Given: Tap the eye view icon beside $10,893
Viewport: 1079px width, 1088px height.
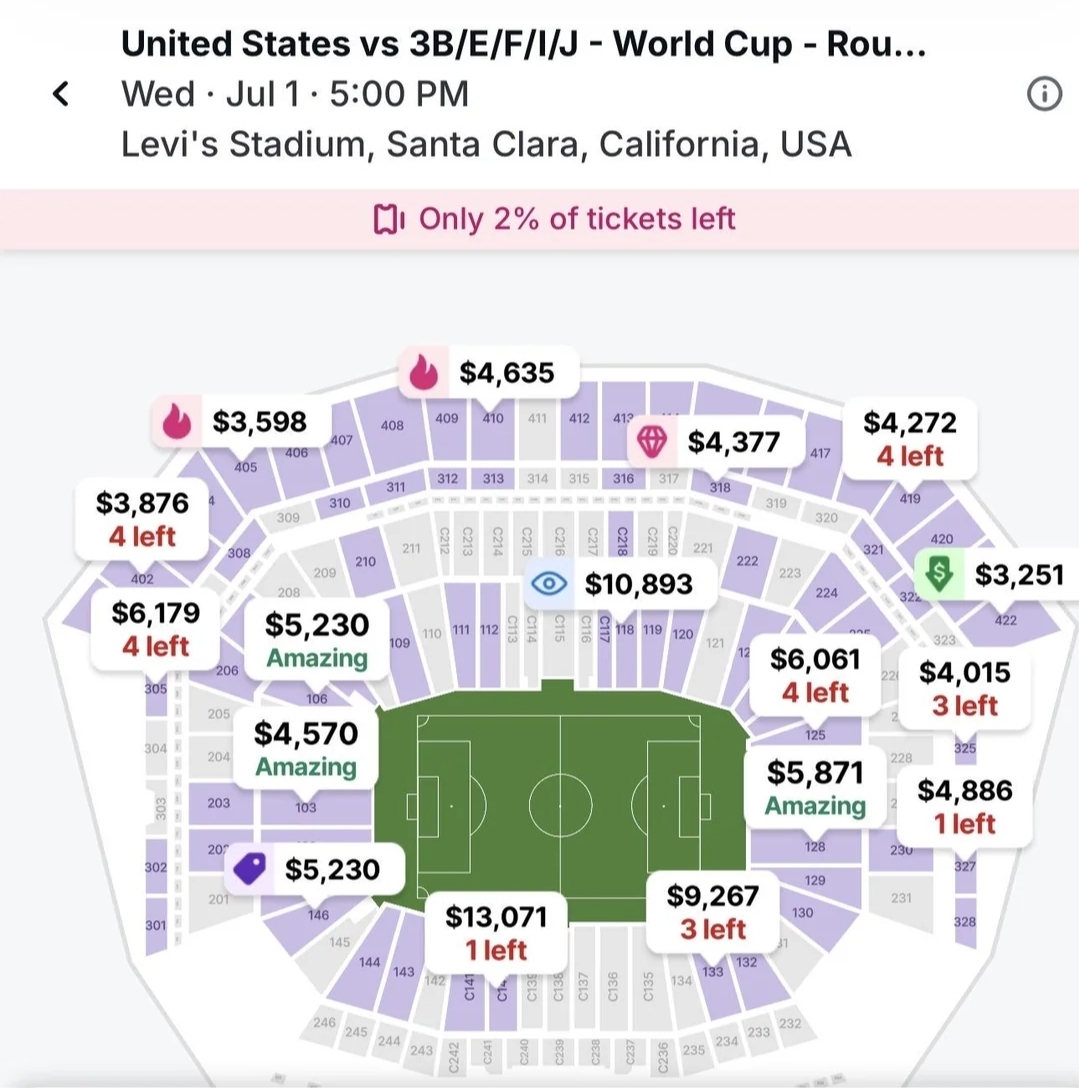Looking at the screenshot, I should [x=549, y=583].
